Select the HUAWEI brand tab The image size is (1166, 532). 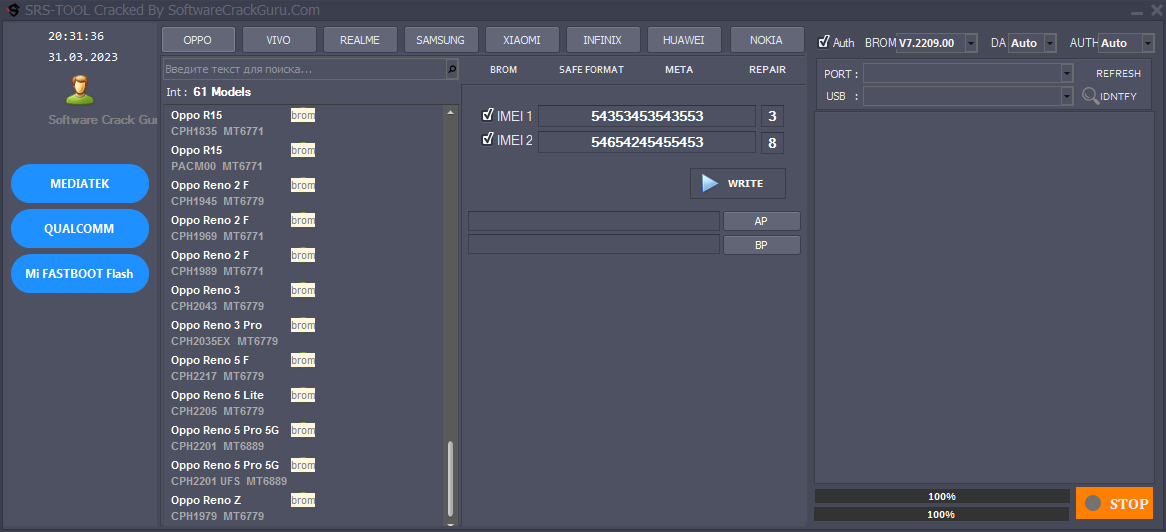684,40
